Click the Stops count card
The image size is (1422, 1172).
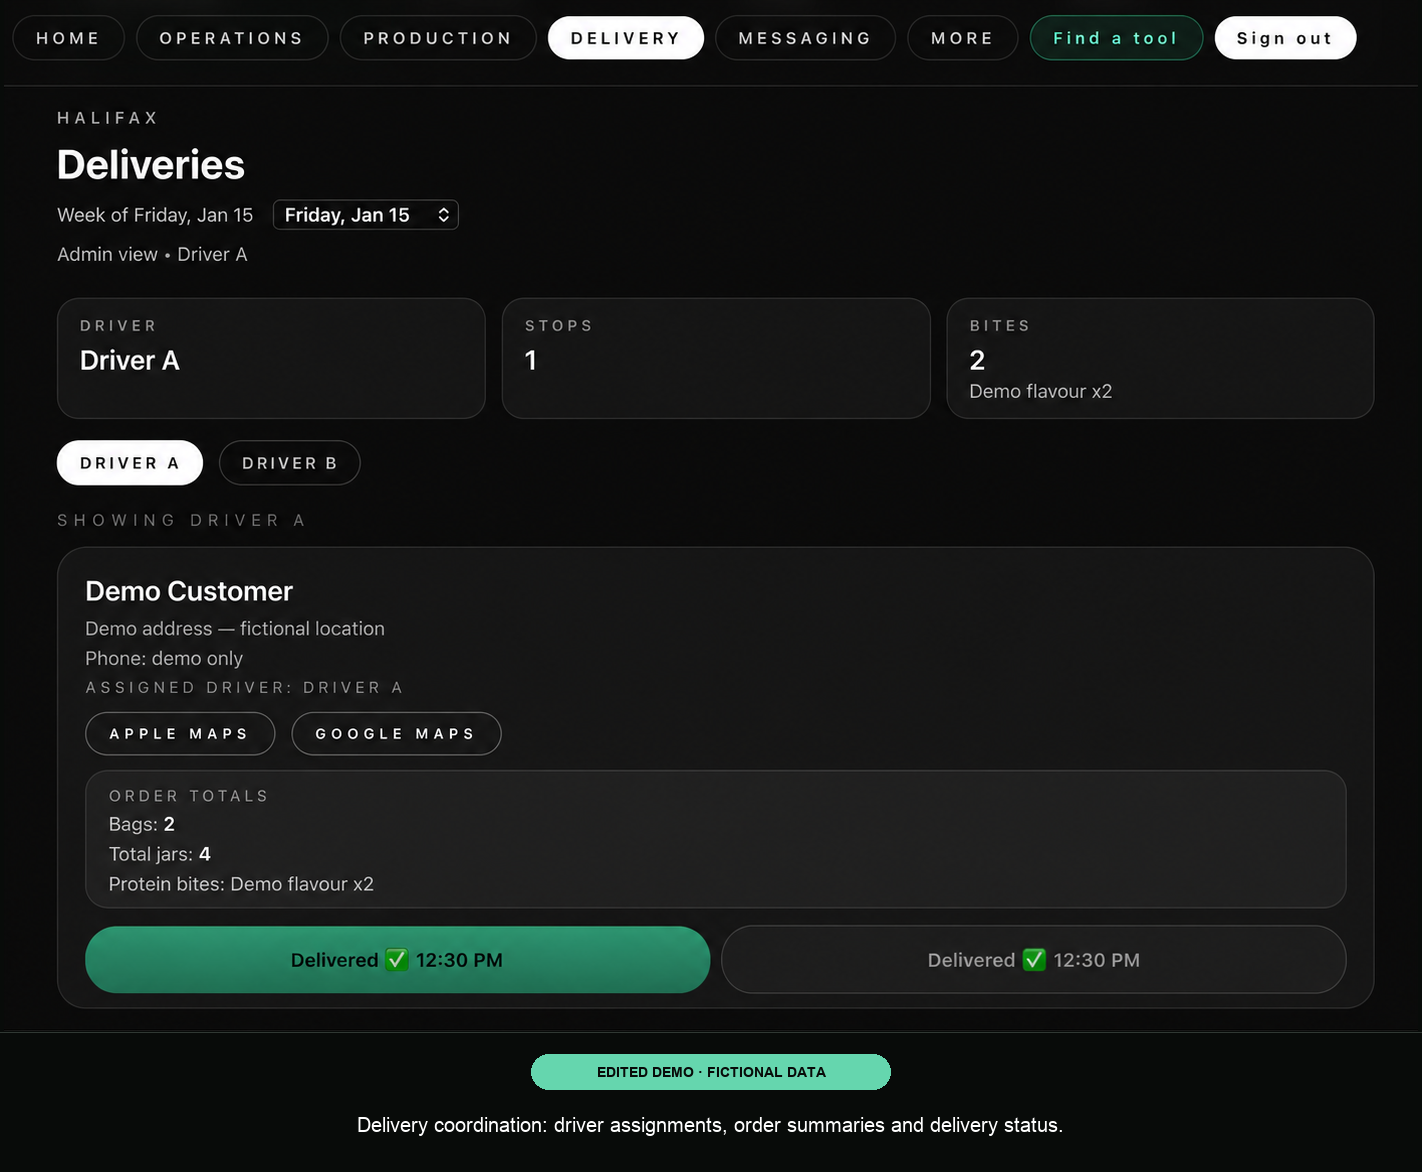(716, 358)
